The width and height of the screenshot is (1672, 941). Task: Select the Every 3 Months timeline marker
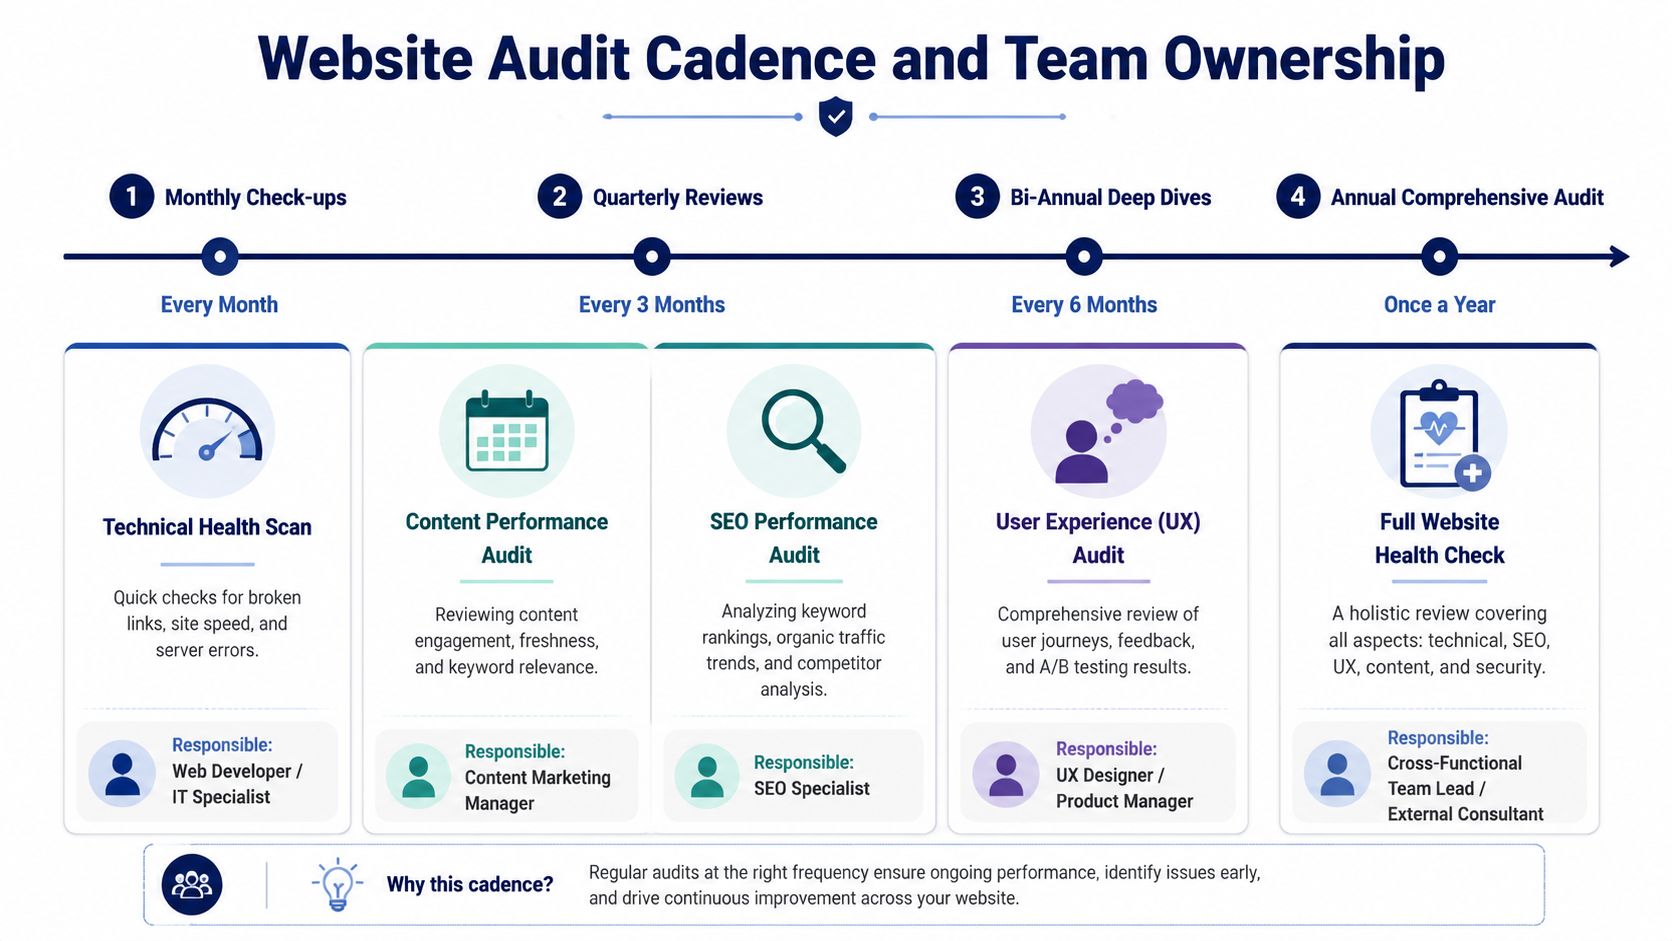[652, 257]
